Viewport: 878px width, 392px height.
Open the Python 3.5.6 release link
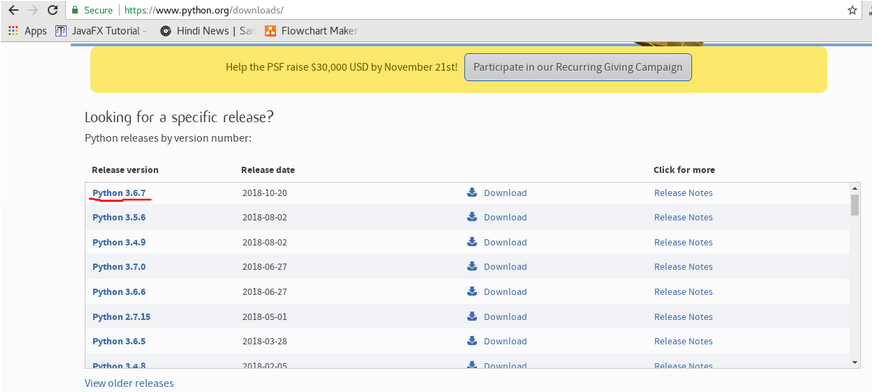click(119, 217)
